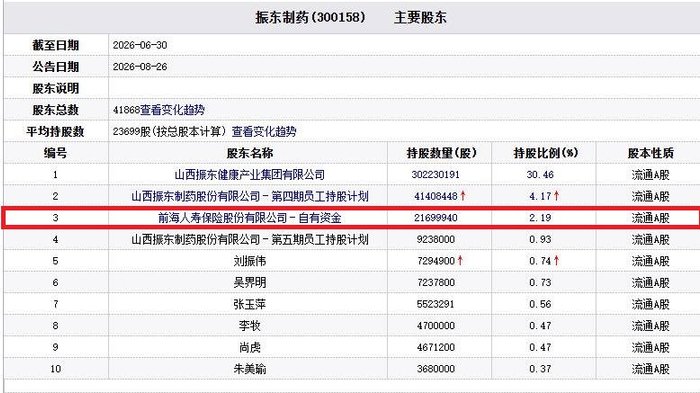The height and width of the screenshot is (393, 700).
Task: Click red up arrow beside 0.74
Action: 556,260
